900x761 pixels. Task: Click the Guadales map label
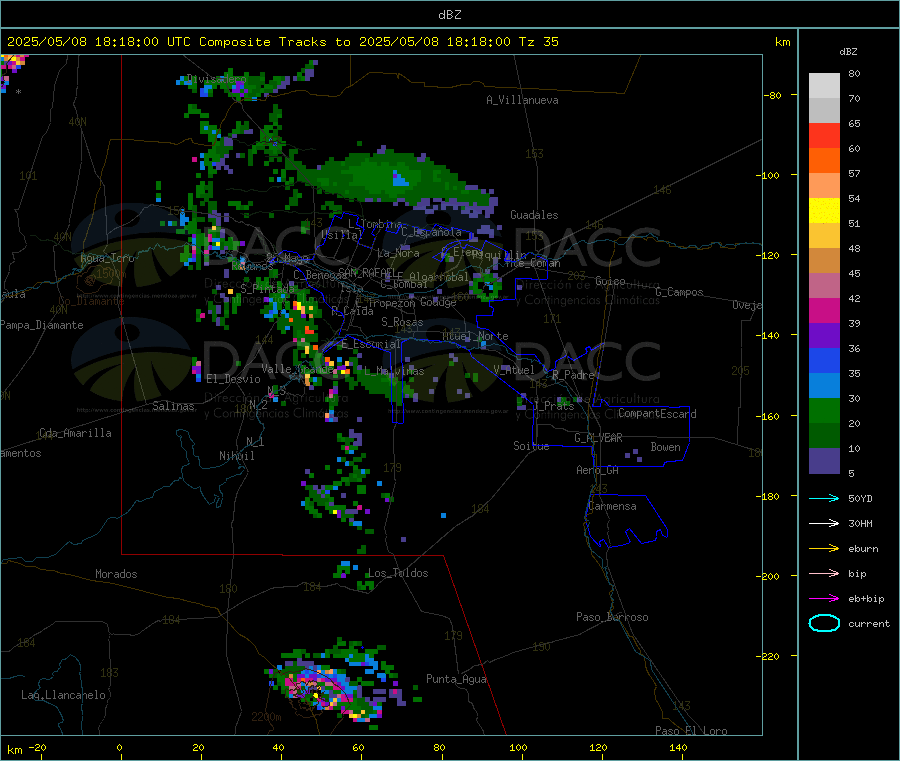click(x=534, y=215)
